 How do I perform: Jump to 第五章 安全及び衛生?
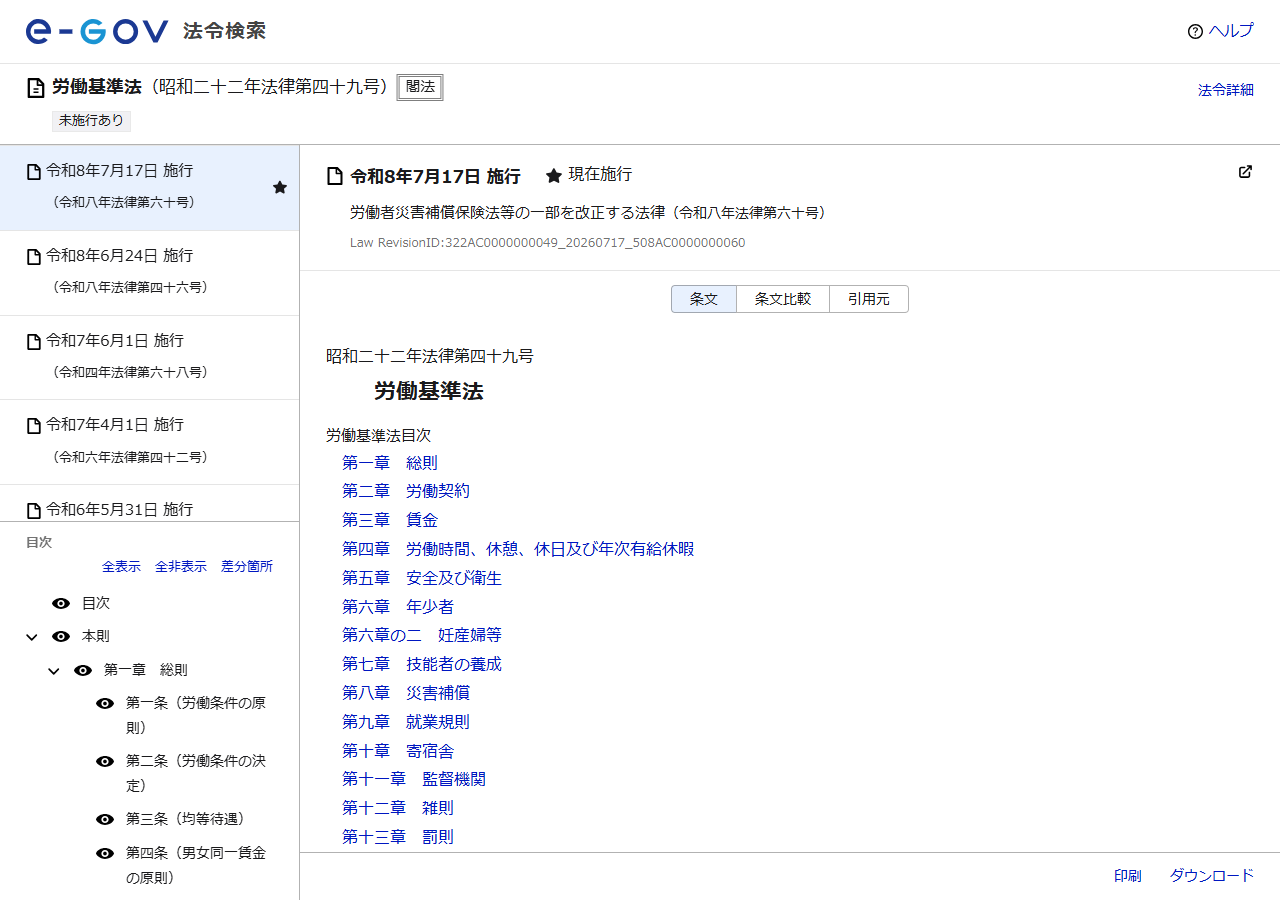tap(422, 578)
